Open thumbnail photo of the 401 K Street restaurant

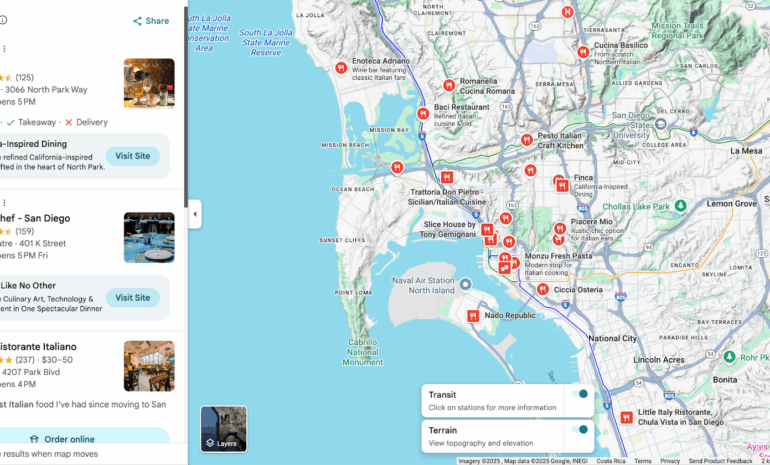pyautogui.click(x=149, y=237)
